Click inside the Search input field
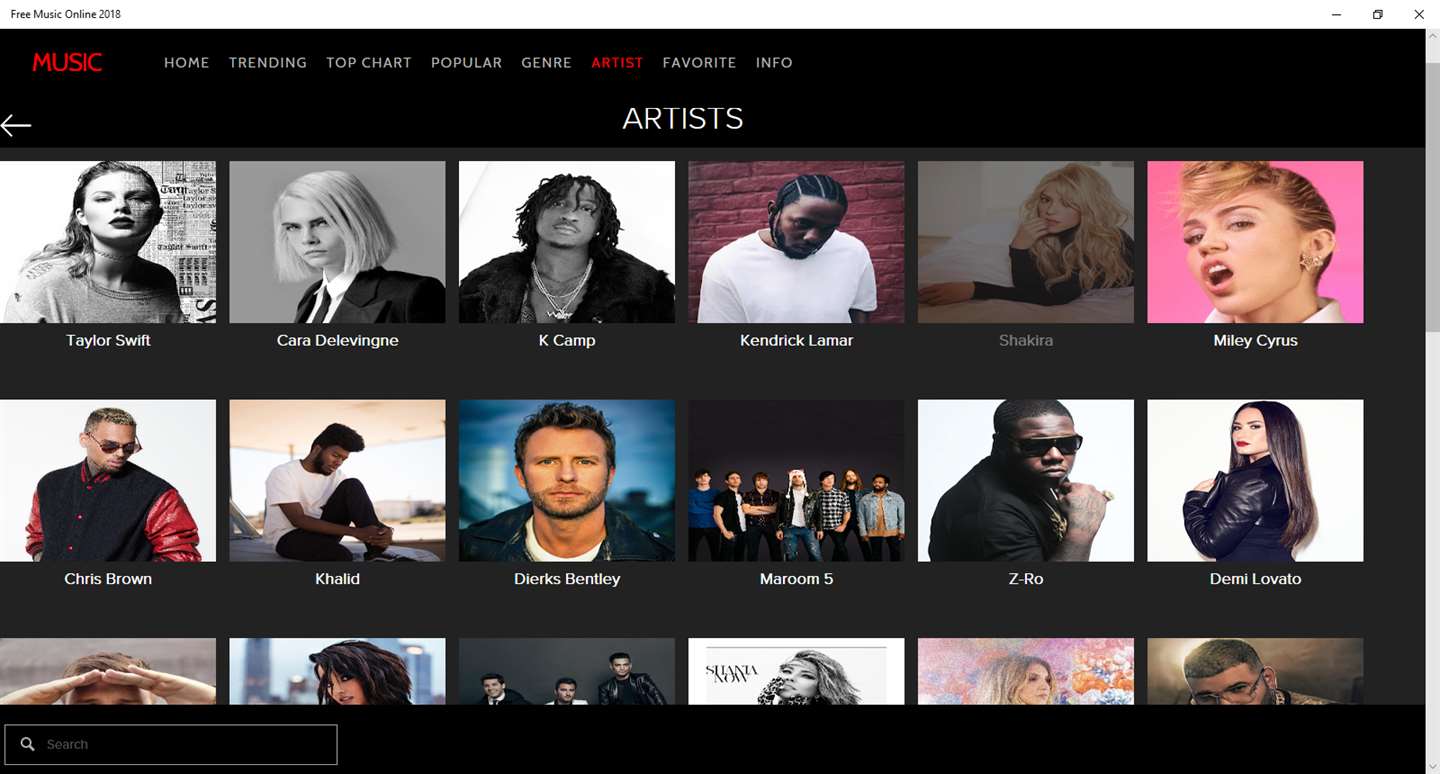This screenshot has height=774, width=1440. [171, 745]
